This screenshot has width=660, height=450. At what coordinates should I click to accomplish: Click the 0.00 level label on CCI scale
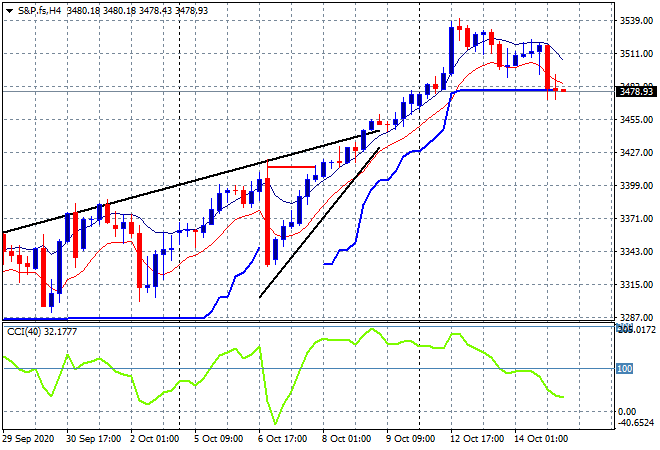click(x=627, y=412)
